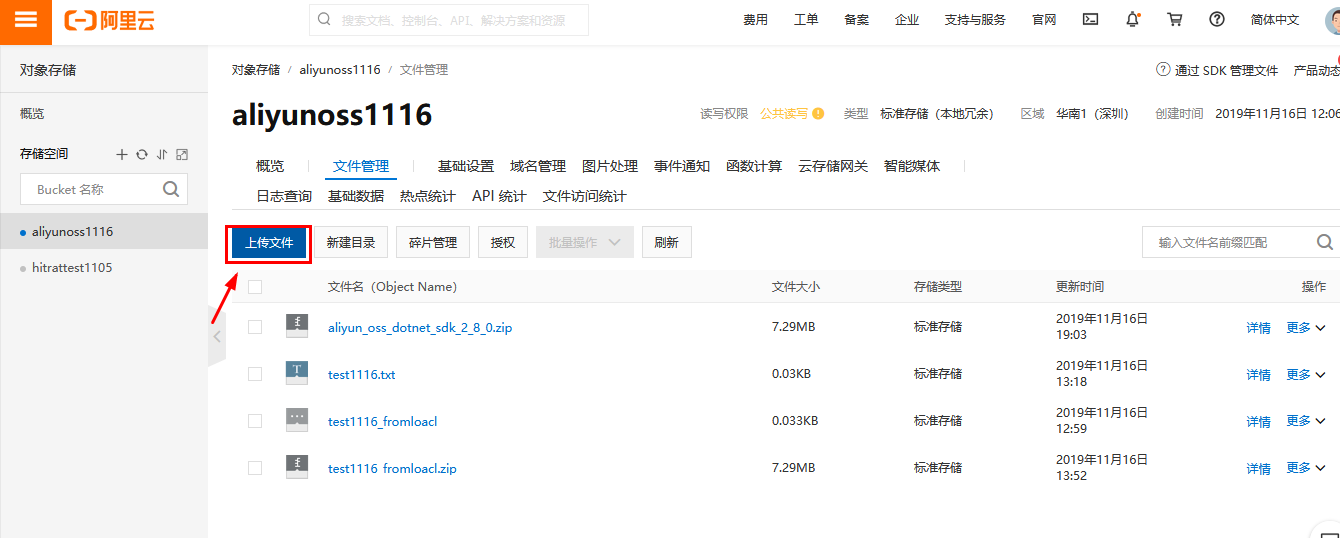Focus the Bucket 名称 search field
This screenshot has height=538, width=1340.
point(104,189)
